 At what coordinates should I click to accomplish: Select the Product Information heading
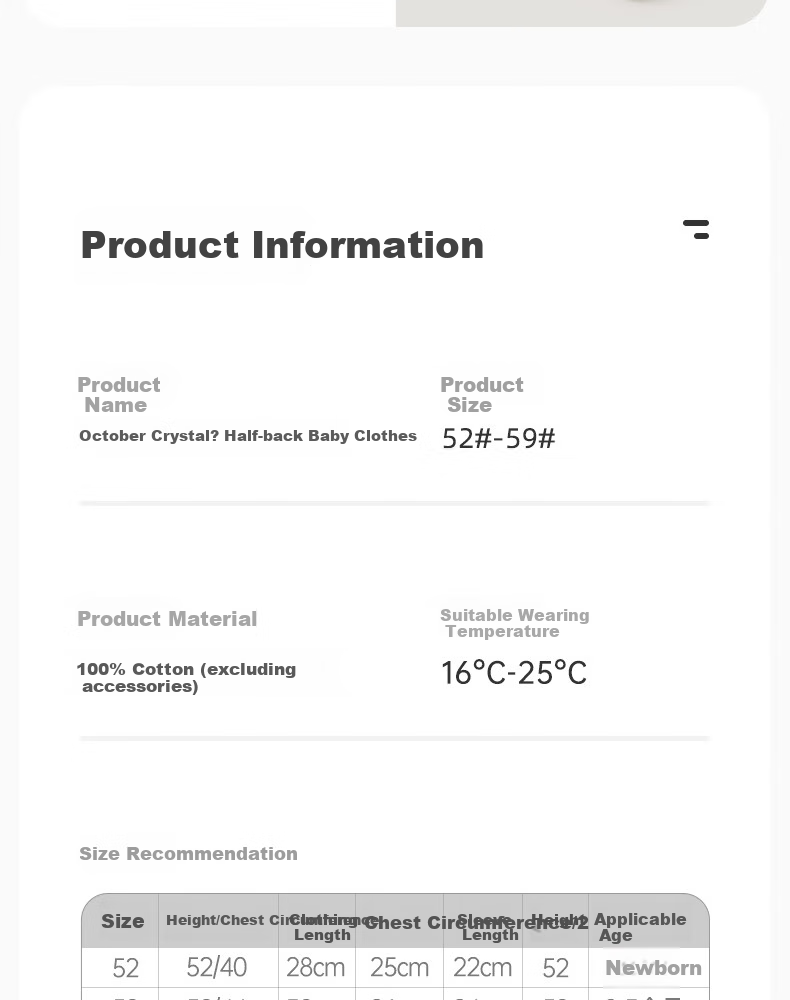point(282,245)
